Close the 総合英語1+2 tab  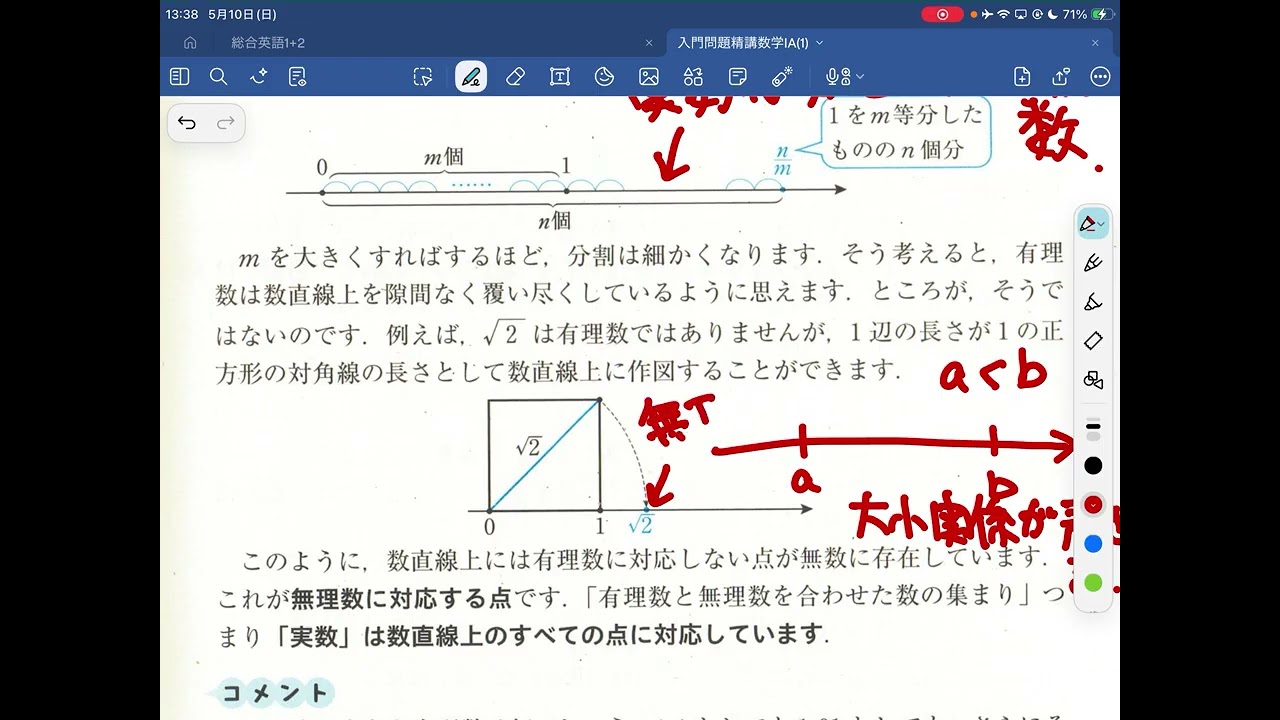(649, 43)
